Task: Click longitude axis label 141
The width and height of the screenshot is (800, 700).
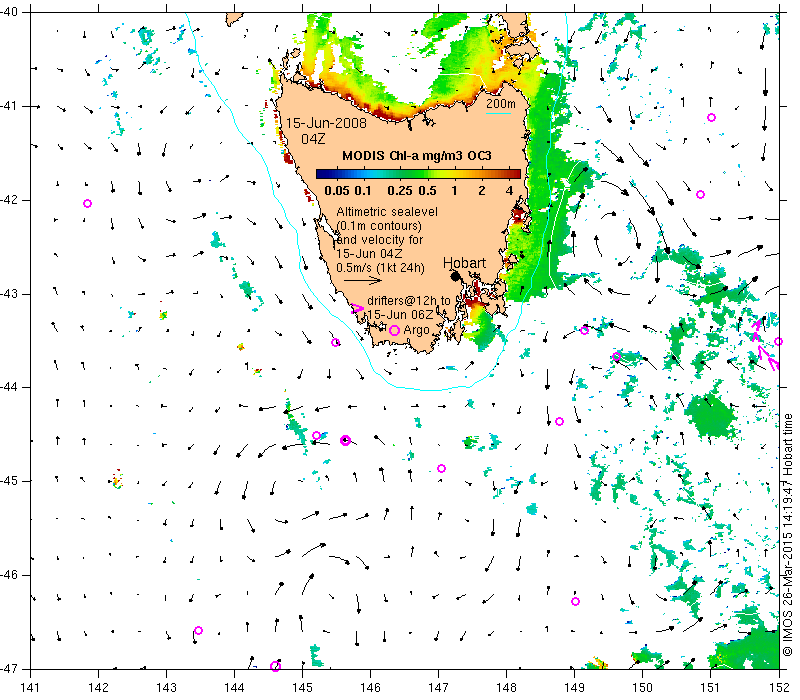Action: tap(31, 687)
